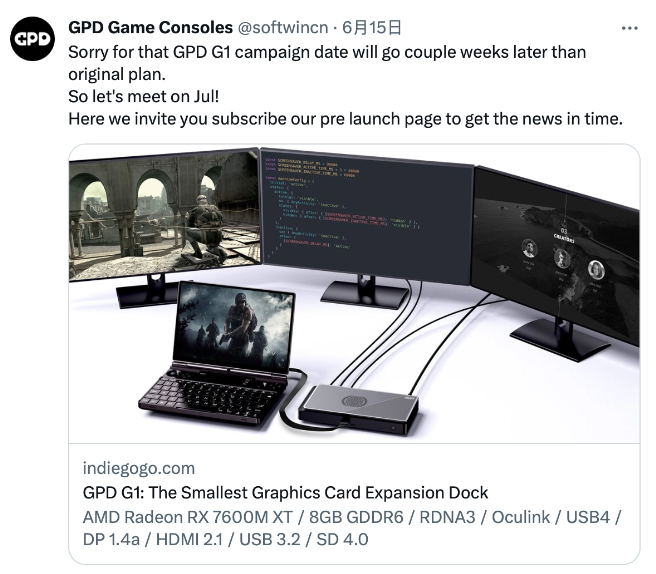Visit the @softwincn handle profile

coord(283,28)
